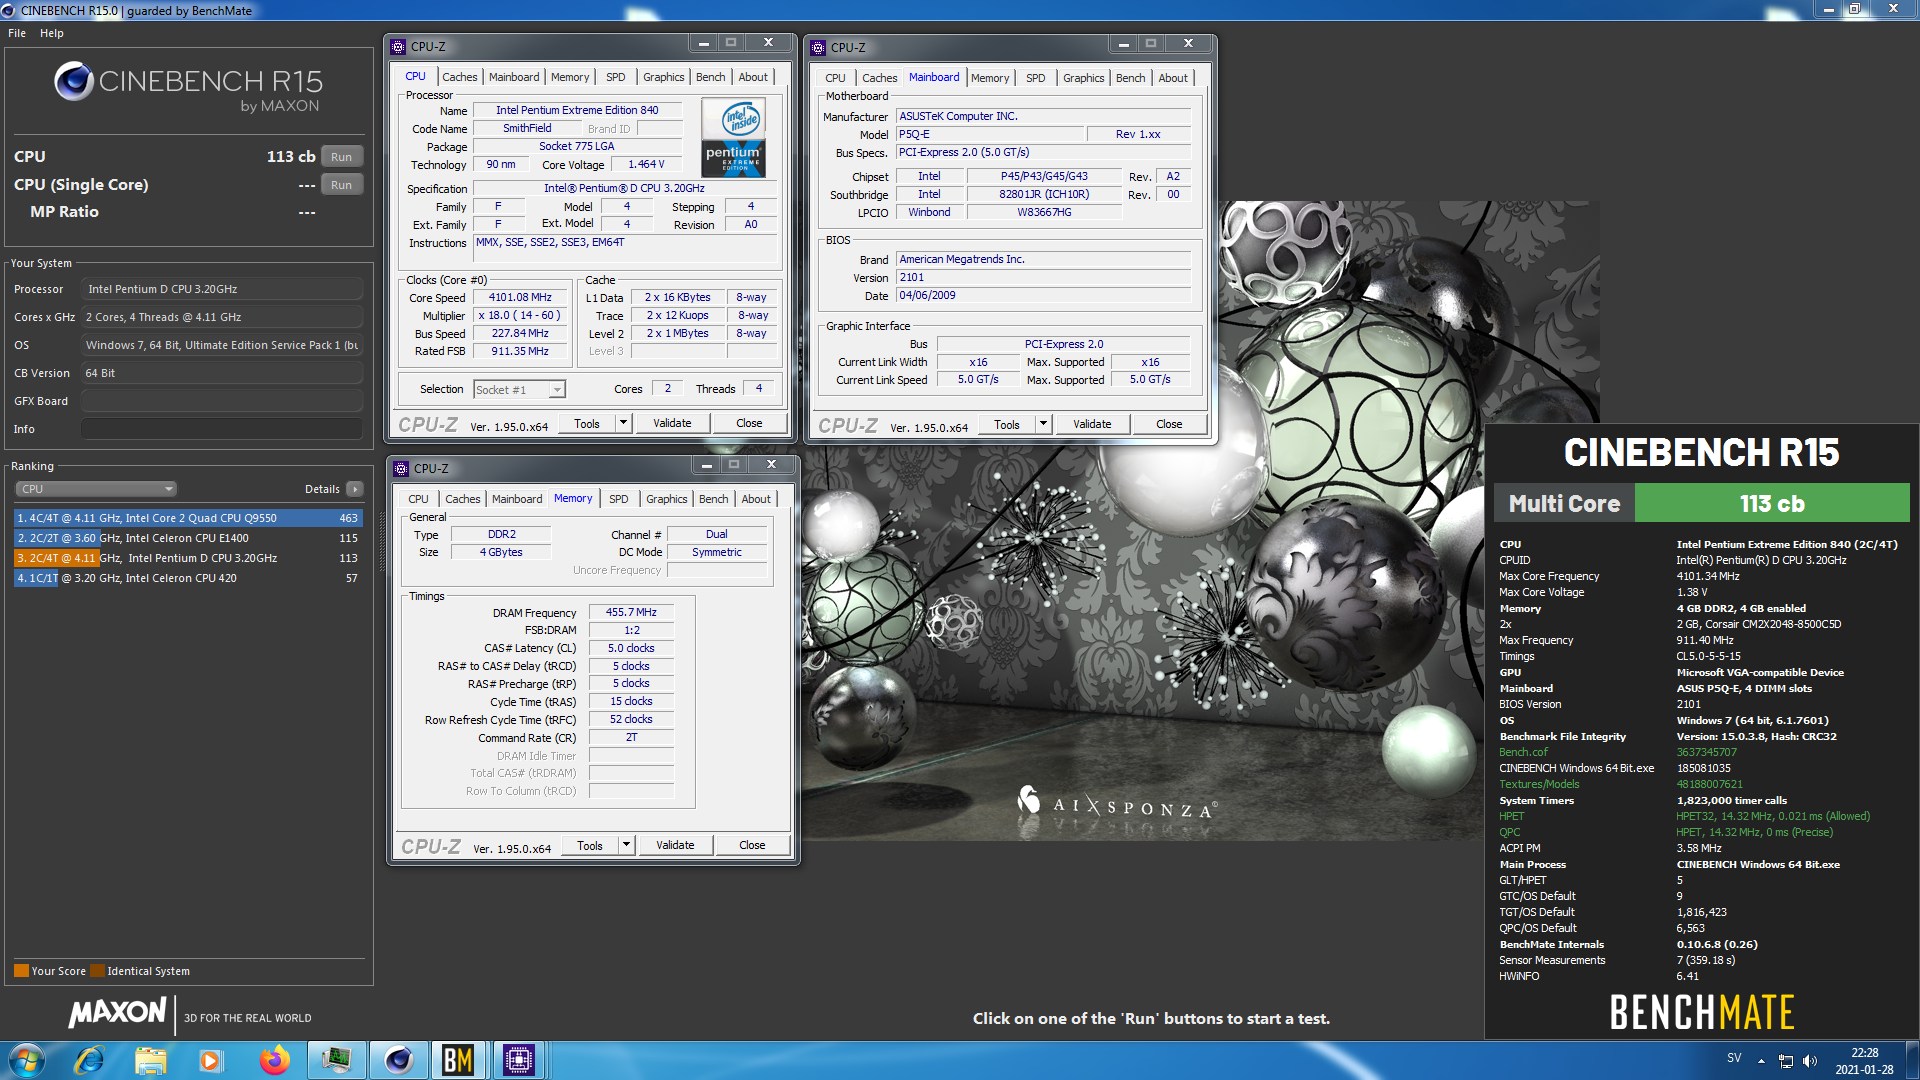Image resolution: width=1920 pixels, height=1080 pixels.
Task: Click the Details arrow button in Ranking
Action: (x=355, y=489)
